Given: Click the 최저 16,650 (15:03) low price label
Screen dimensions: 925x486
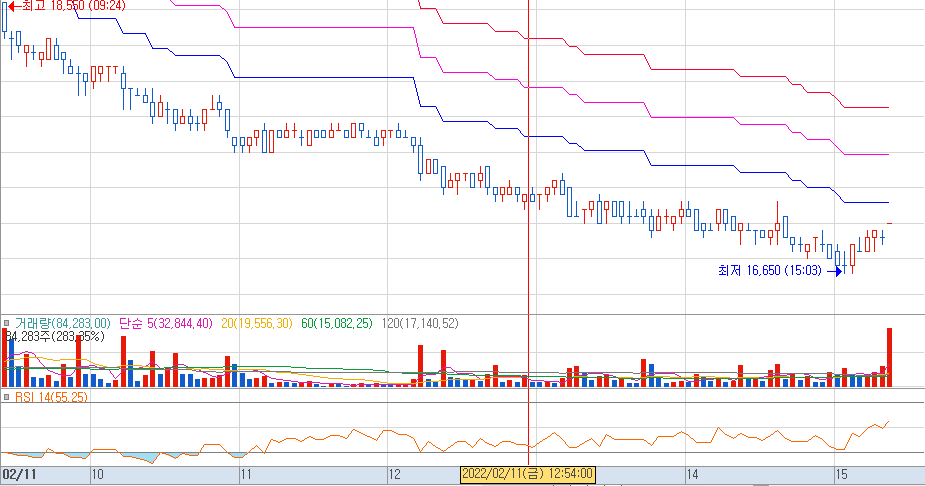Looking at the screenshot, I should click(x=769, y=270).
